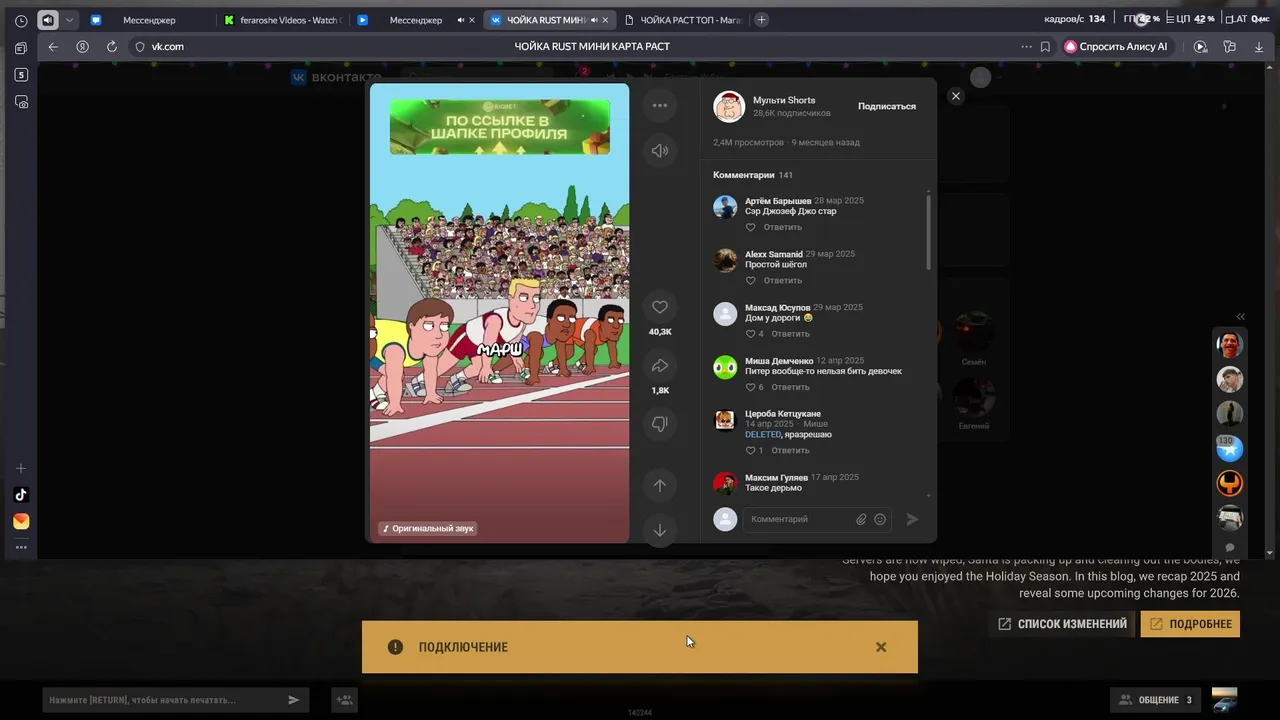Close the VK clip viewer popup
Image resolution: width=1280 pixels, height=720 pixels.
[956, 96]
